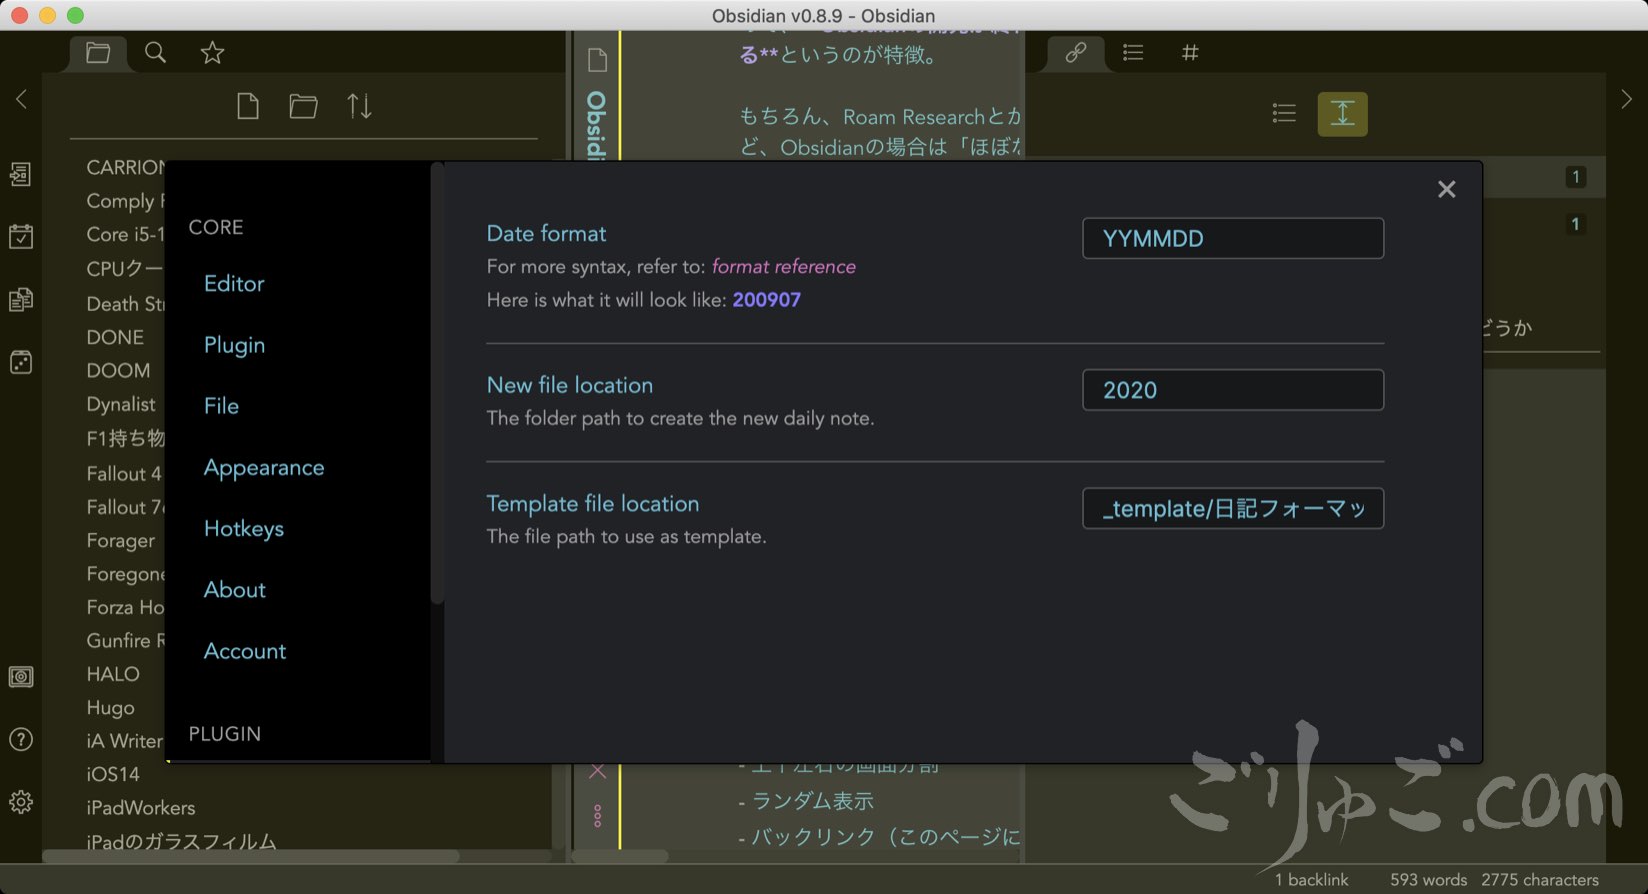Select Appearance in settings sidebar
The width and height of the screenshot is (1648, 894).
click(x=264, y=468)
